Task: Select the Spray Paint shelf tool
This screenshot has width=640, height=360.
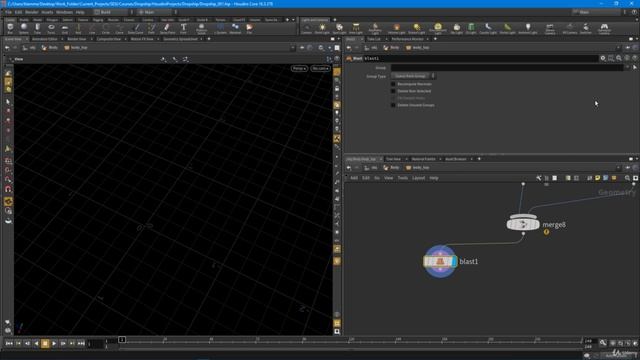Action: 167,28
